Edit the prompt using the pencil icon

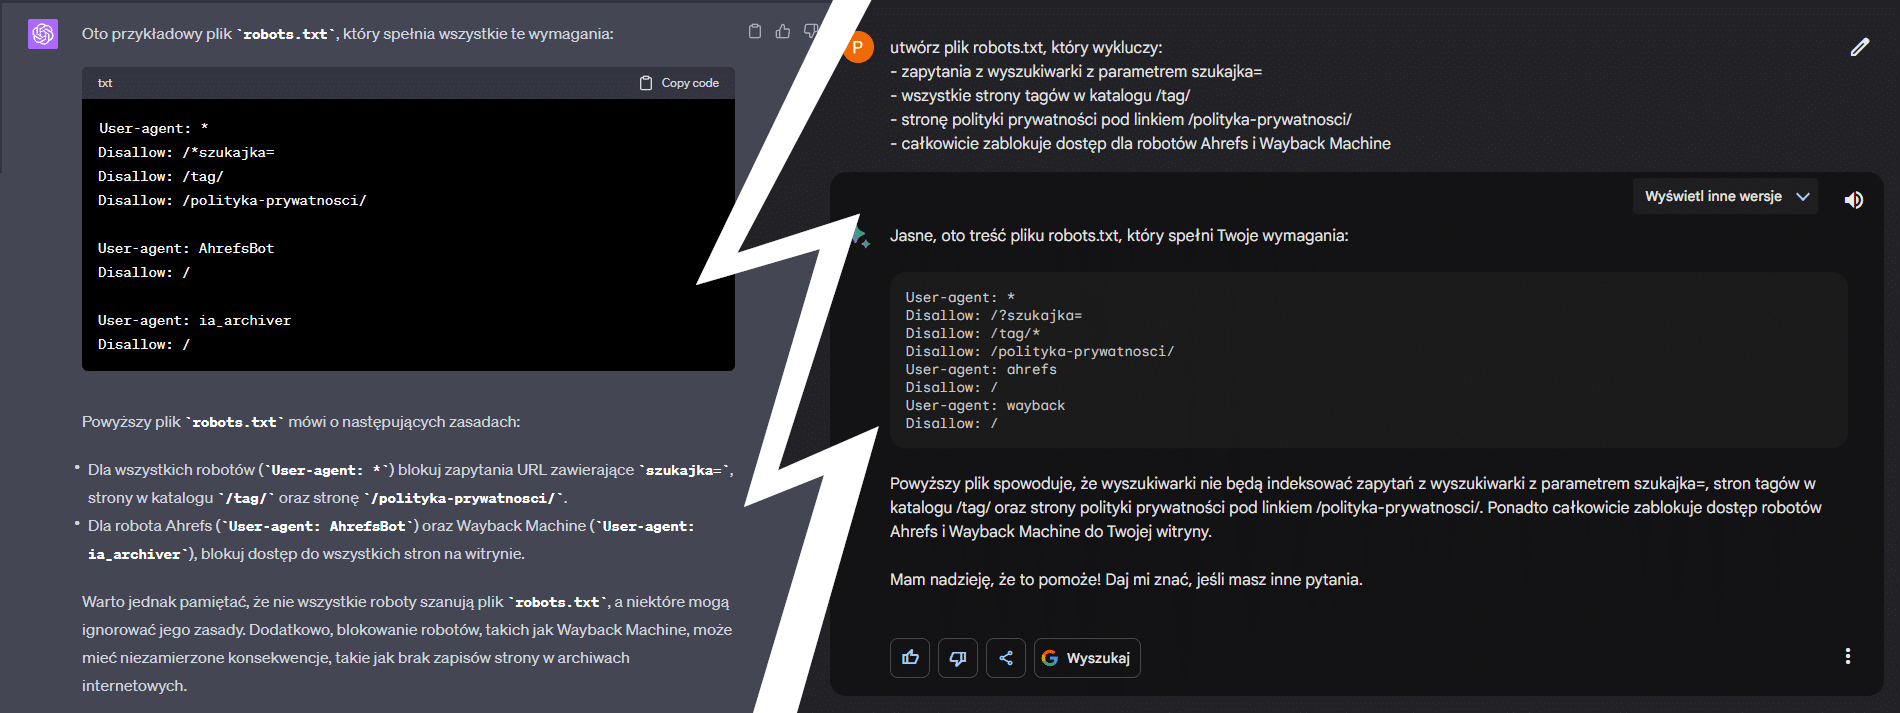[1859, 47]
